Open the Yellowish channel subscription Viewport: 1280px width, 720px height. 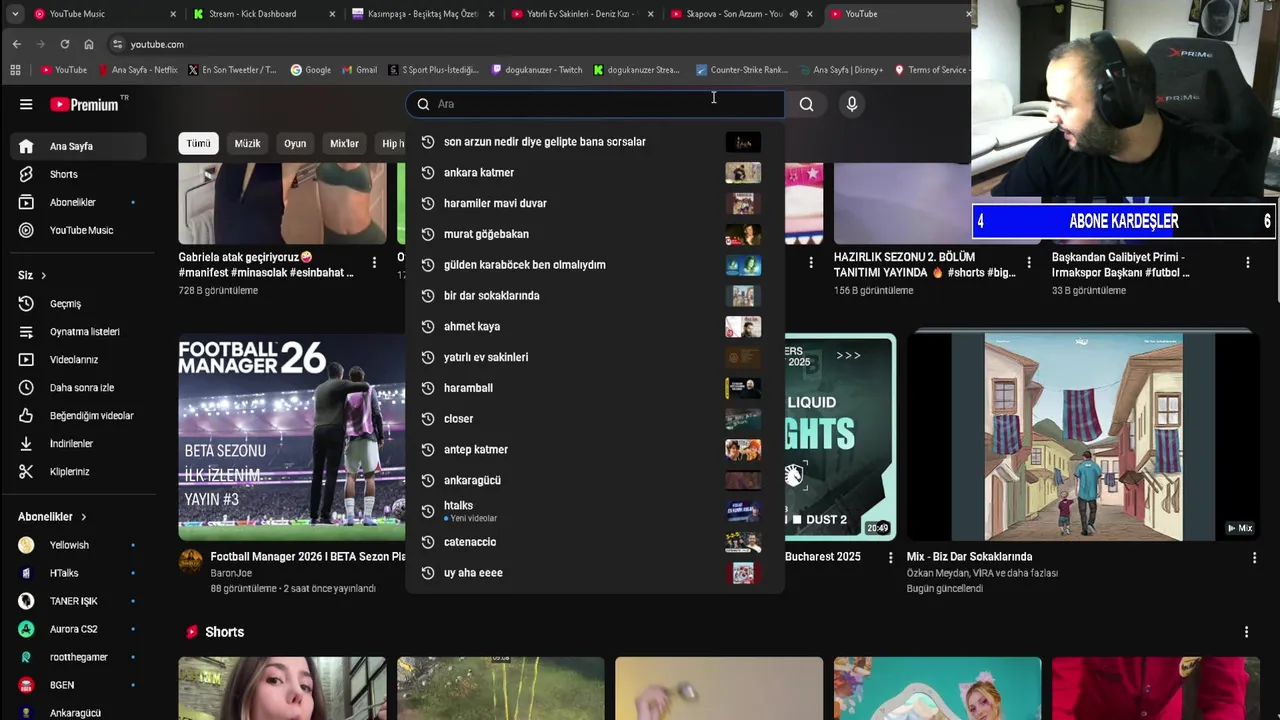tap(78, 545)
